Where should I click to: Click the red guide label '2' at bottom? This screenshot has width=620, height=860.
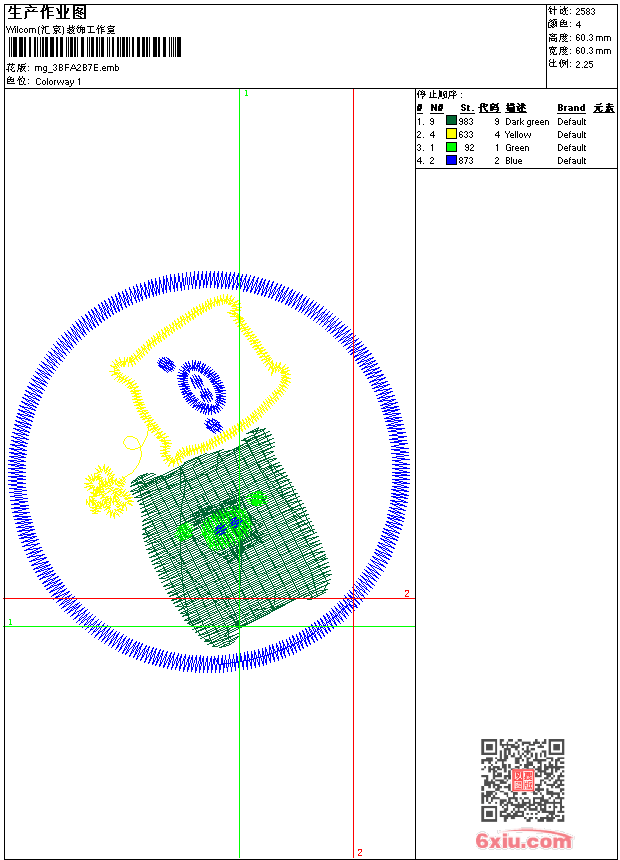(360, 852)
